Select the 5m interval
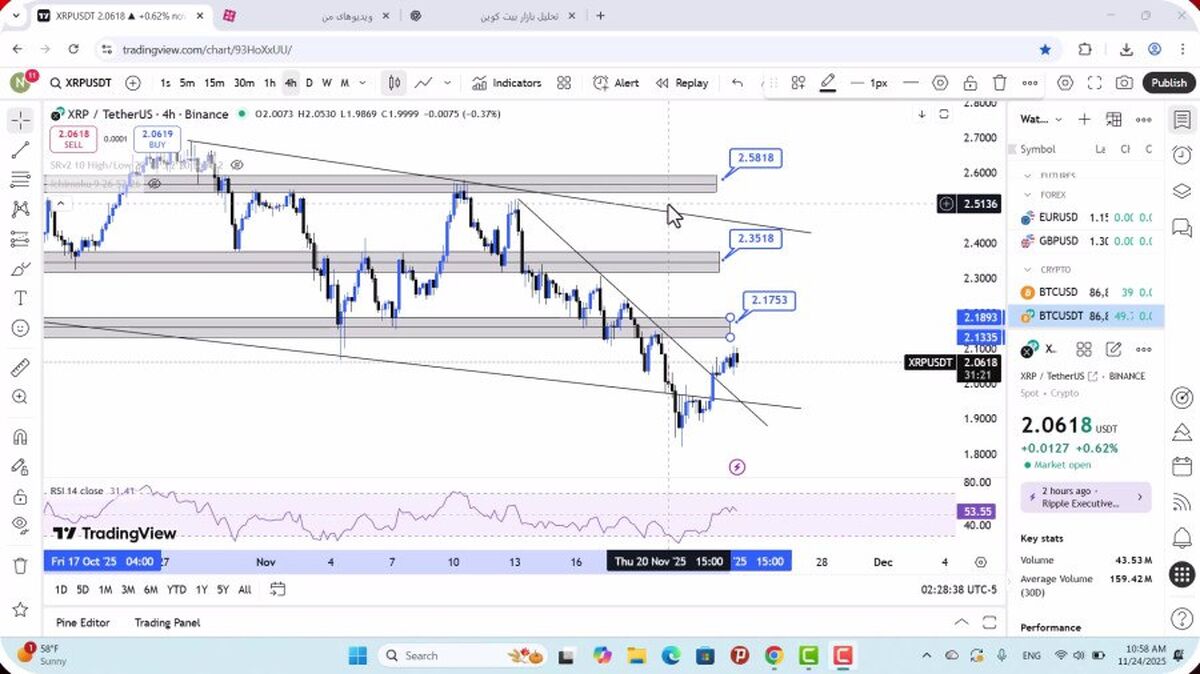 (187, 83)
